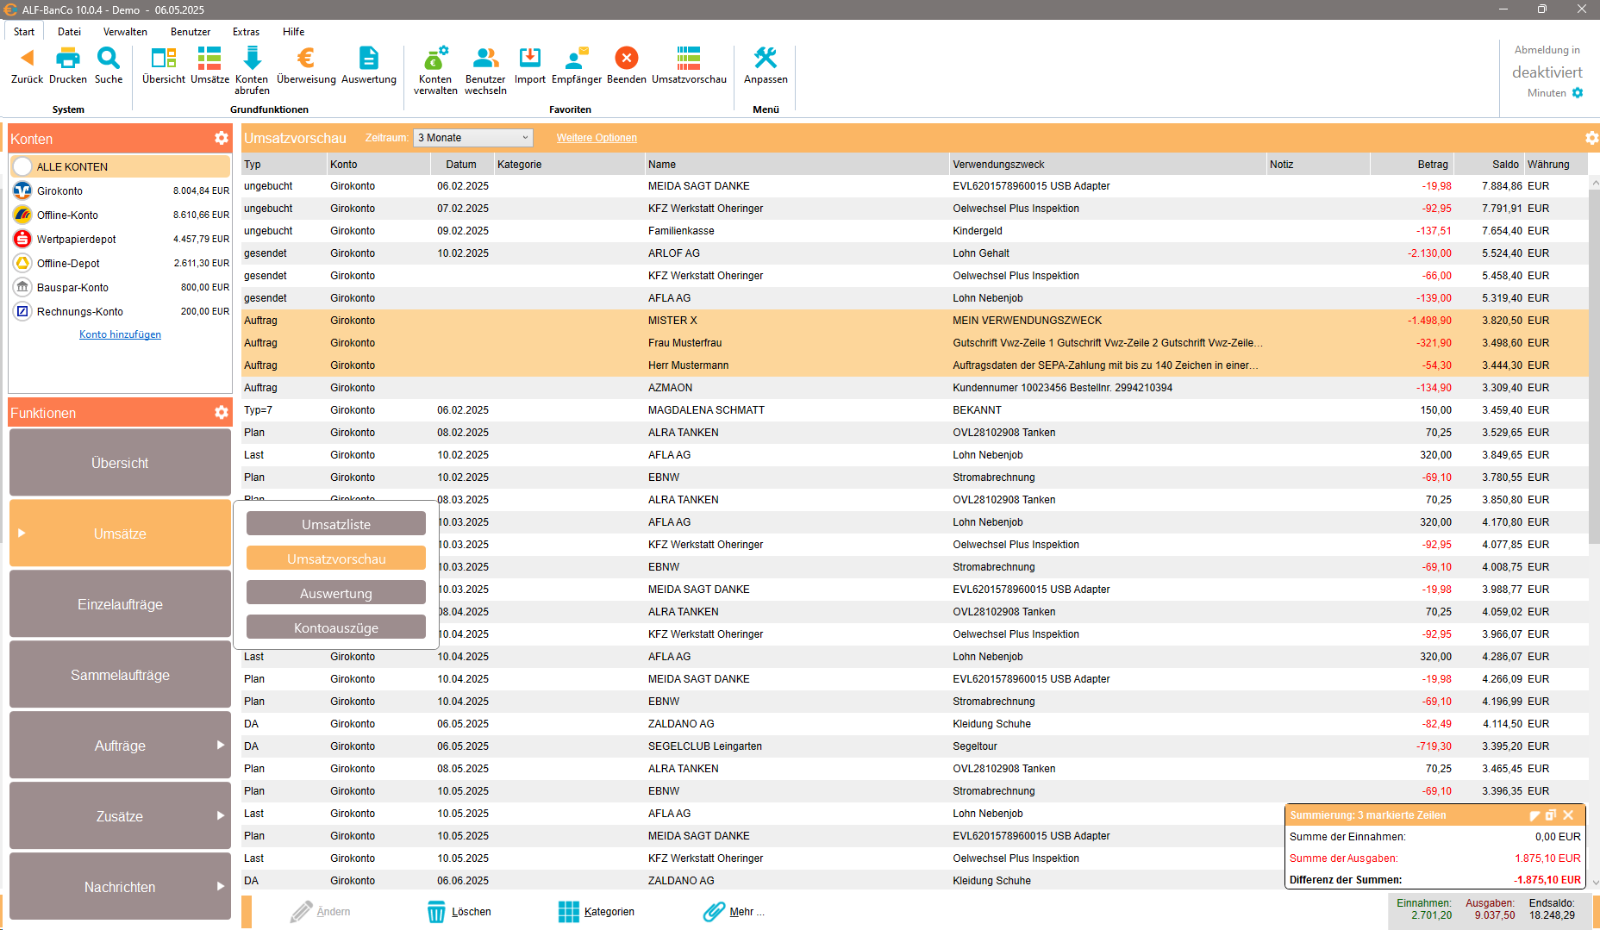
Task: Click the Weitere Optionen link
Action: (x=596, y=138)
